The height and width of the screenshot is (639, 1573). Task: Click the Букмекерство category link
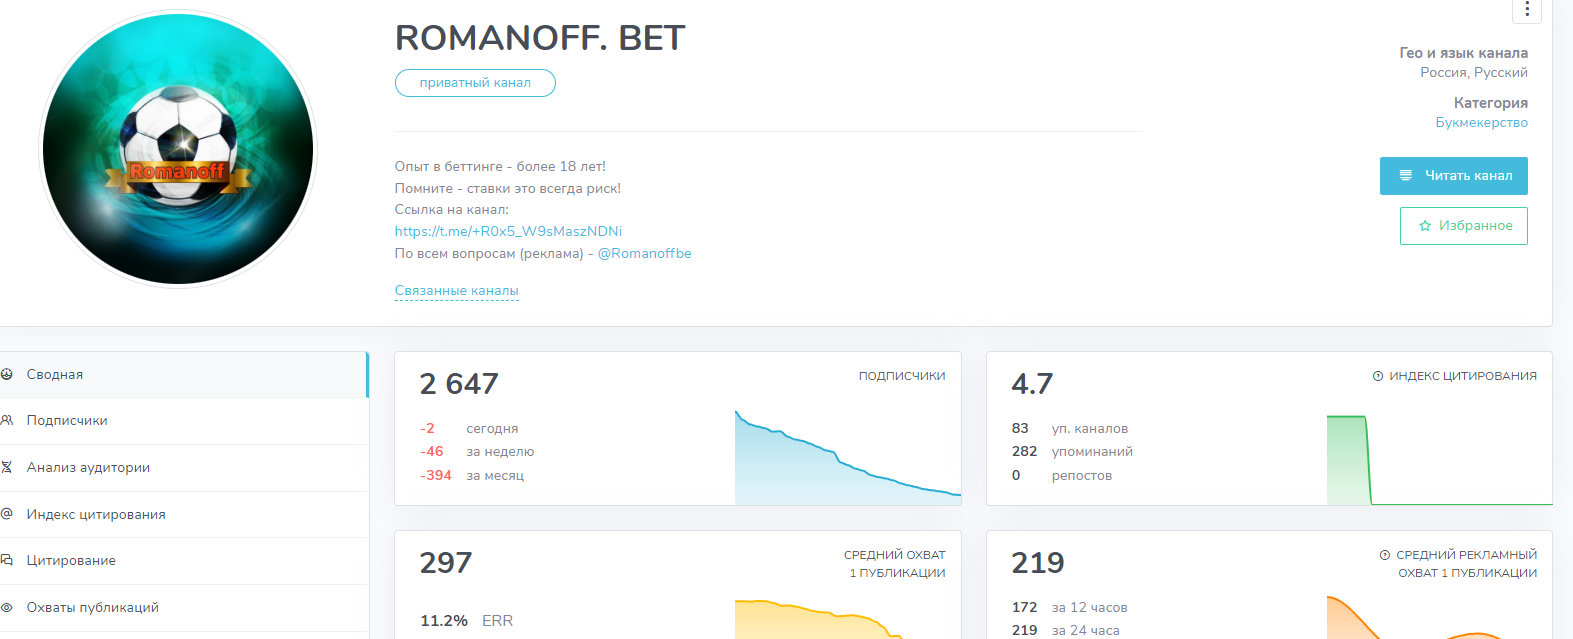pos(1481,122)
